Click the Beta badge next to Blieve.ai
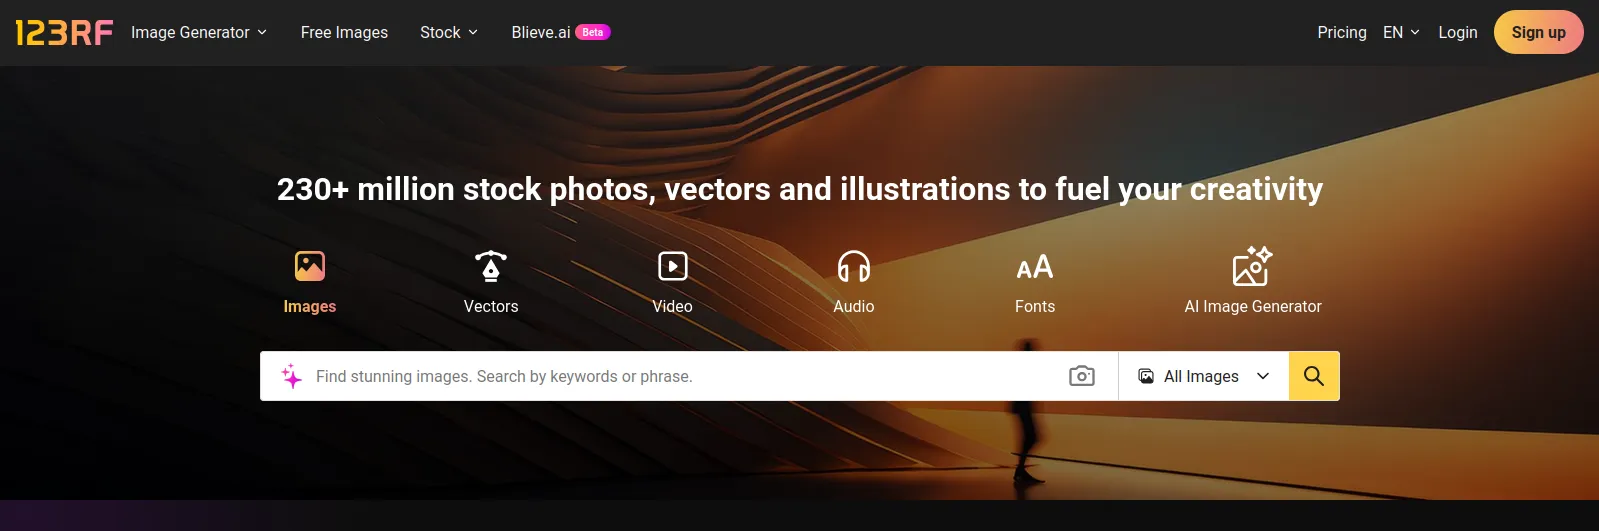 click(593, 32)
